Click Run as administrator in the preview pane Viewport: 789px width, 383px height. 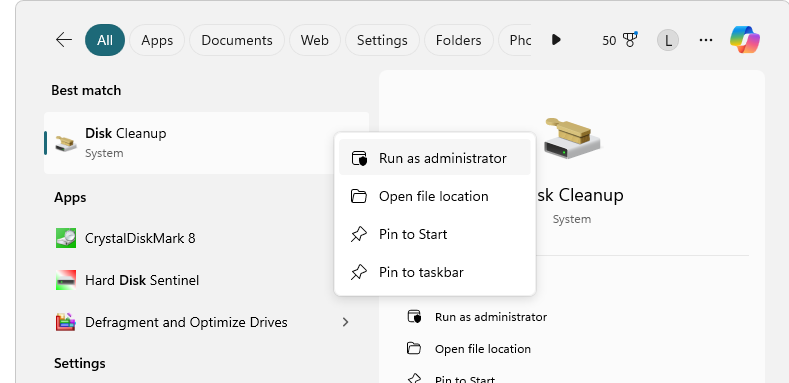coord(491,317)
